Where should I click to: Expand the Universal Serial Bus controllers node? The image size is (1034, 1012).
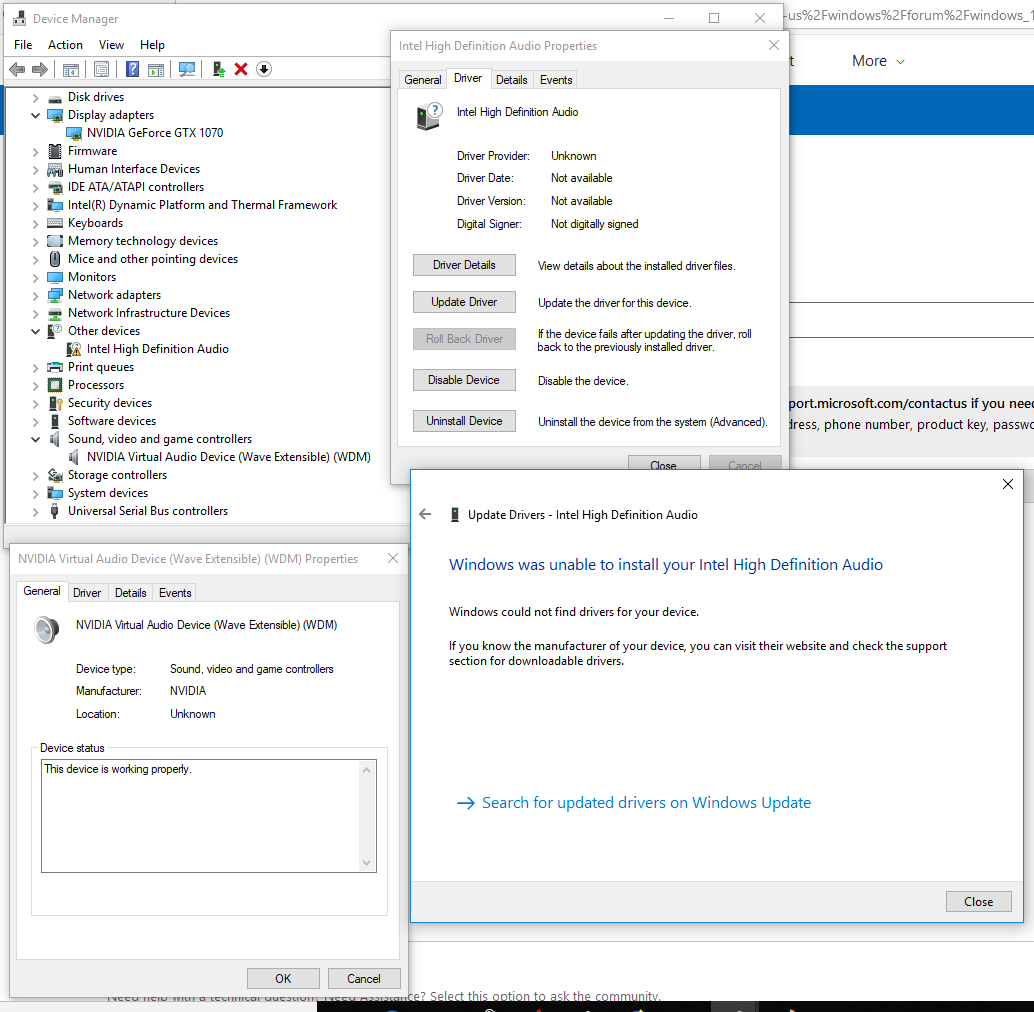point(36,512)
